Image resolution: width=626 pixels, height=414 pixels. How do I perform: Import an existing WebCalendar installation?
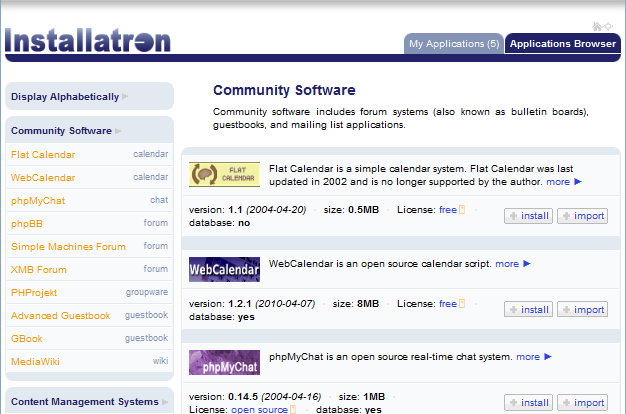click(x=582, y=309)
